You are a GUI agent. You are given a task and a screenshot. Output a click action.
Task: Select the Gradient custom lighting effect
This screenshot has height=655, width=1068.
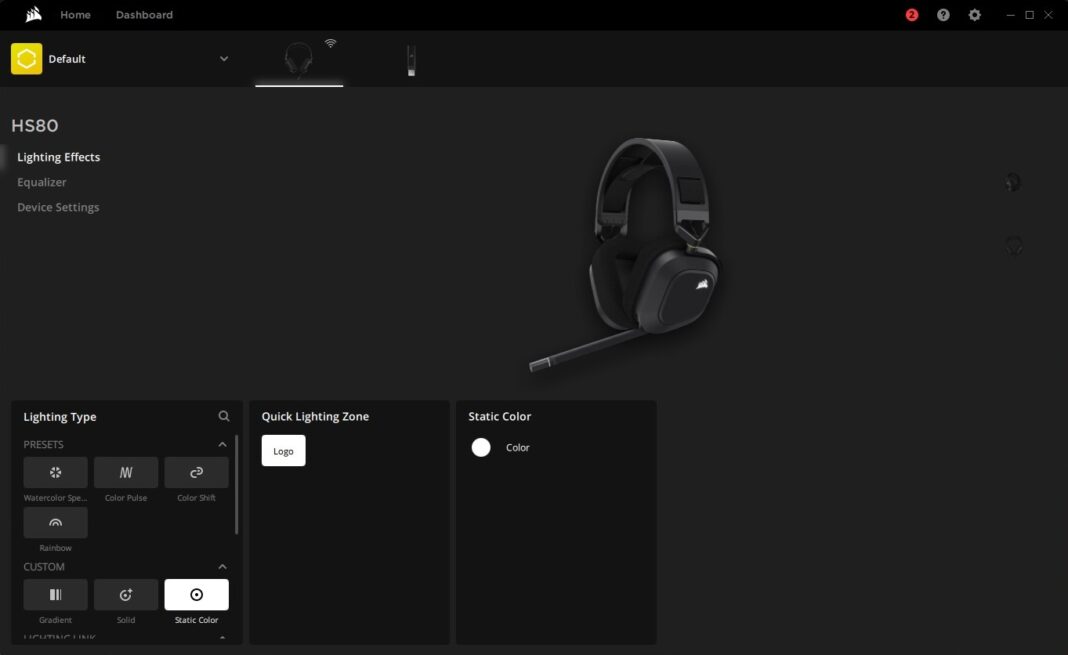click(x=55, y=594)
